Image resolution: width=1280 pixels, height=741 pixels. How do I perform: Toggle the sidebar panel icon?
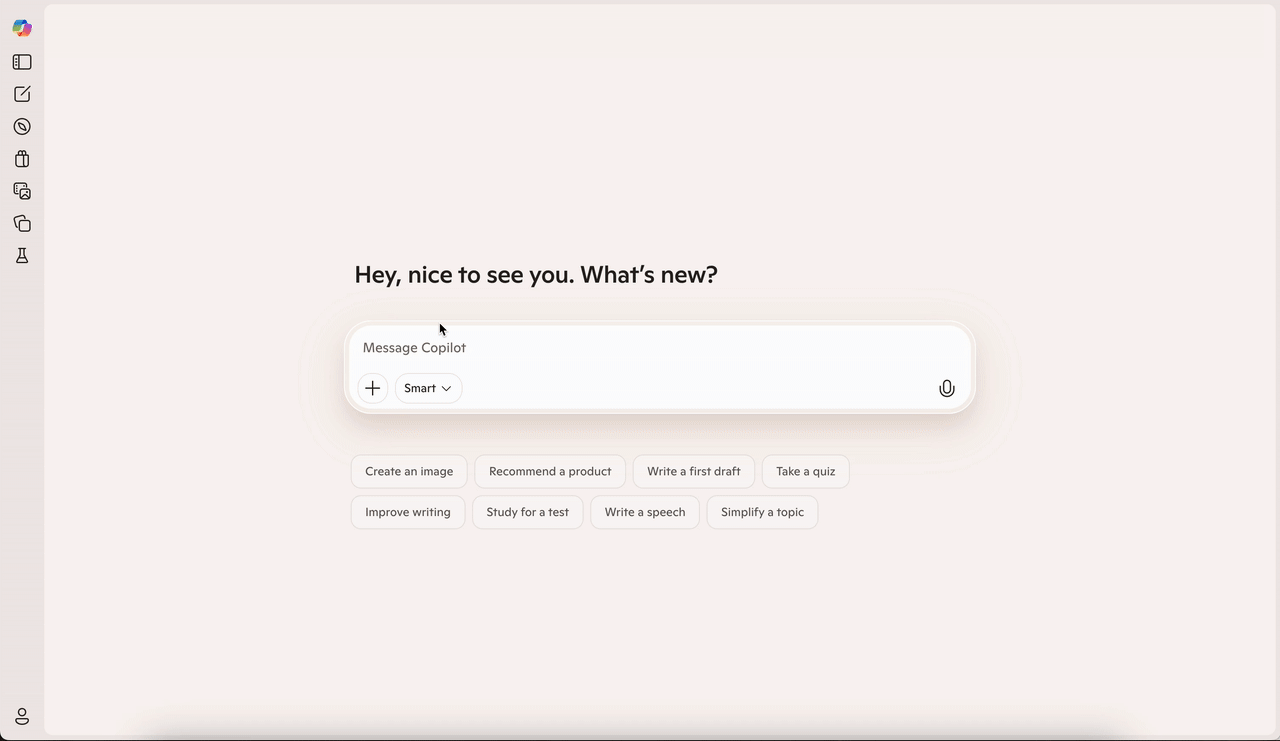[x=22, y=62]
